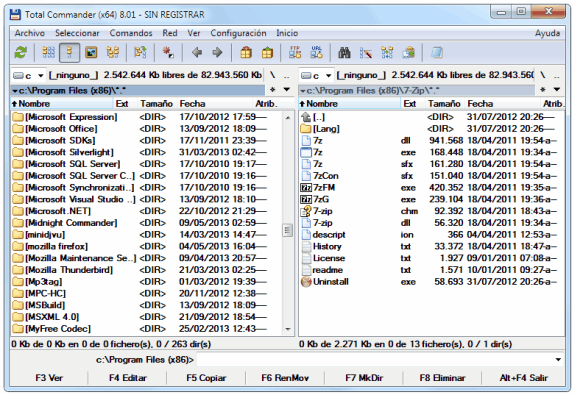Select the [Midnight Commander] folder

[x=147, y=223]
